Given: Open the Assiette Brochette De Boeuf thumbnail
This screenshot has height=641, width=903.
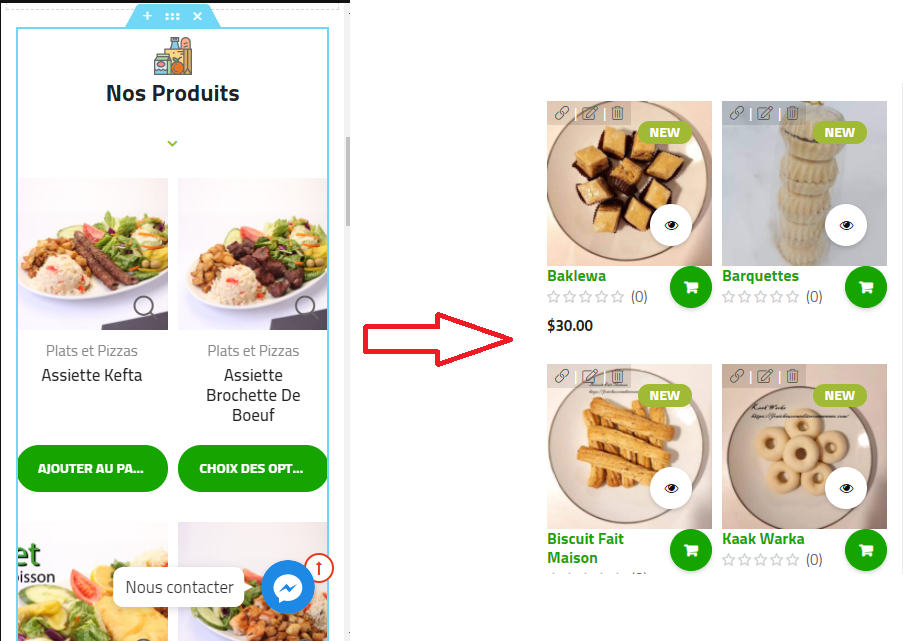Looking at the screenshot, I should (x=253, y=254).
